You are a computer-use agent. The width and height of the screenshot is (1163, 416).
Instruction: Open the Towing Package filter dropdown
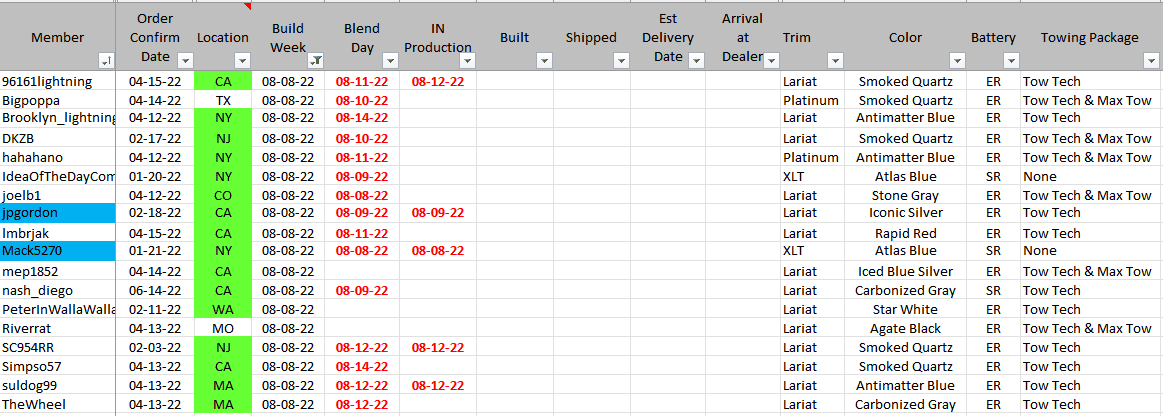(1151, 61)
